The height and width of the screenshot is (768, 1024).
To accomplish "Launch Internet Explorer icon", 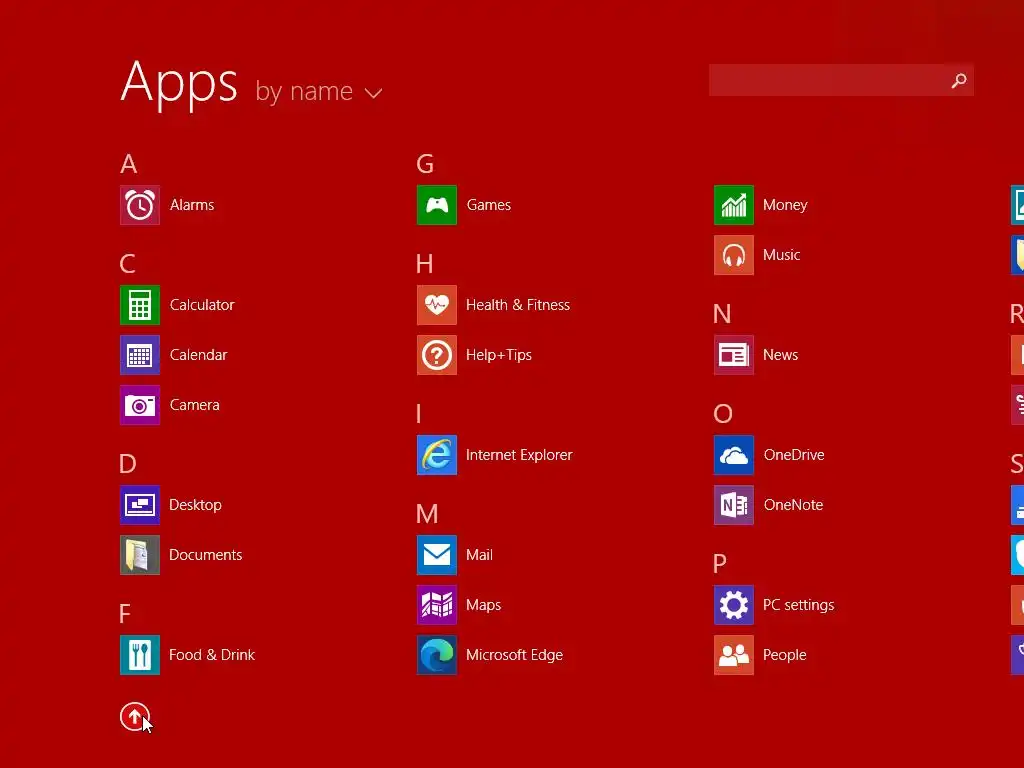I will point(437,455).
